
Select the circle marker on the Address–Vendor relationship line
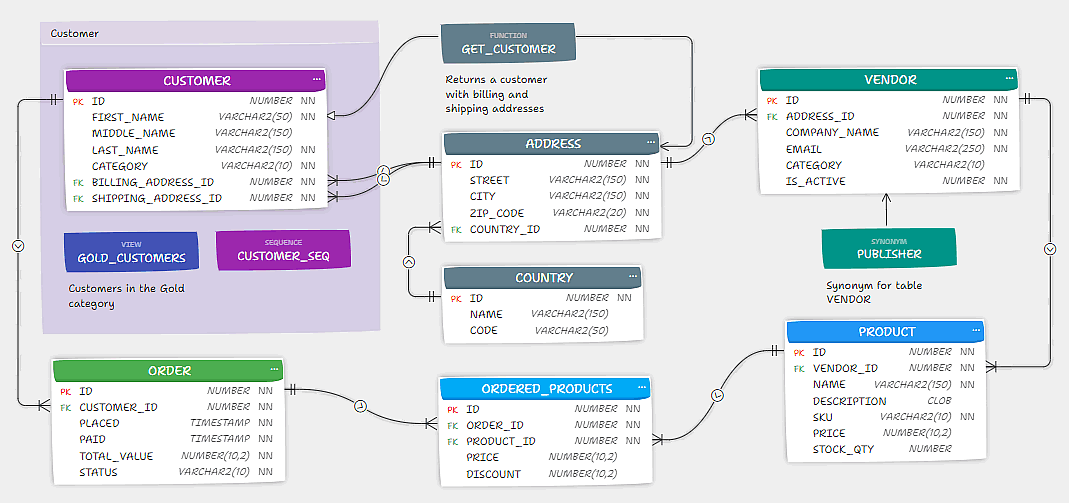(x=709, y=139)
